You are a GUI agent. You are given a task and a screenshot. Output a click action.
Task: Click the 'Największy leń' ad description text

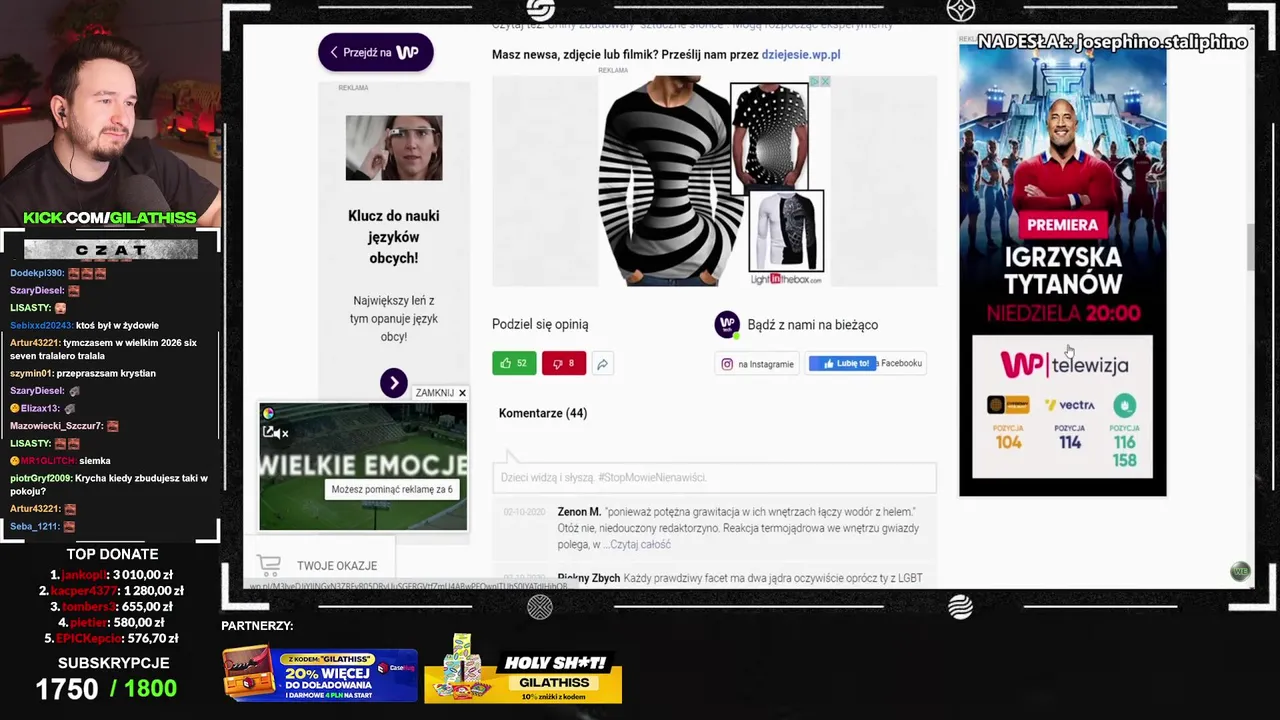(x=394, y=318)
